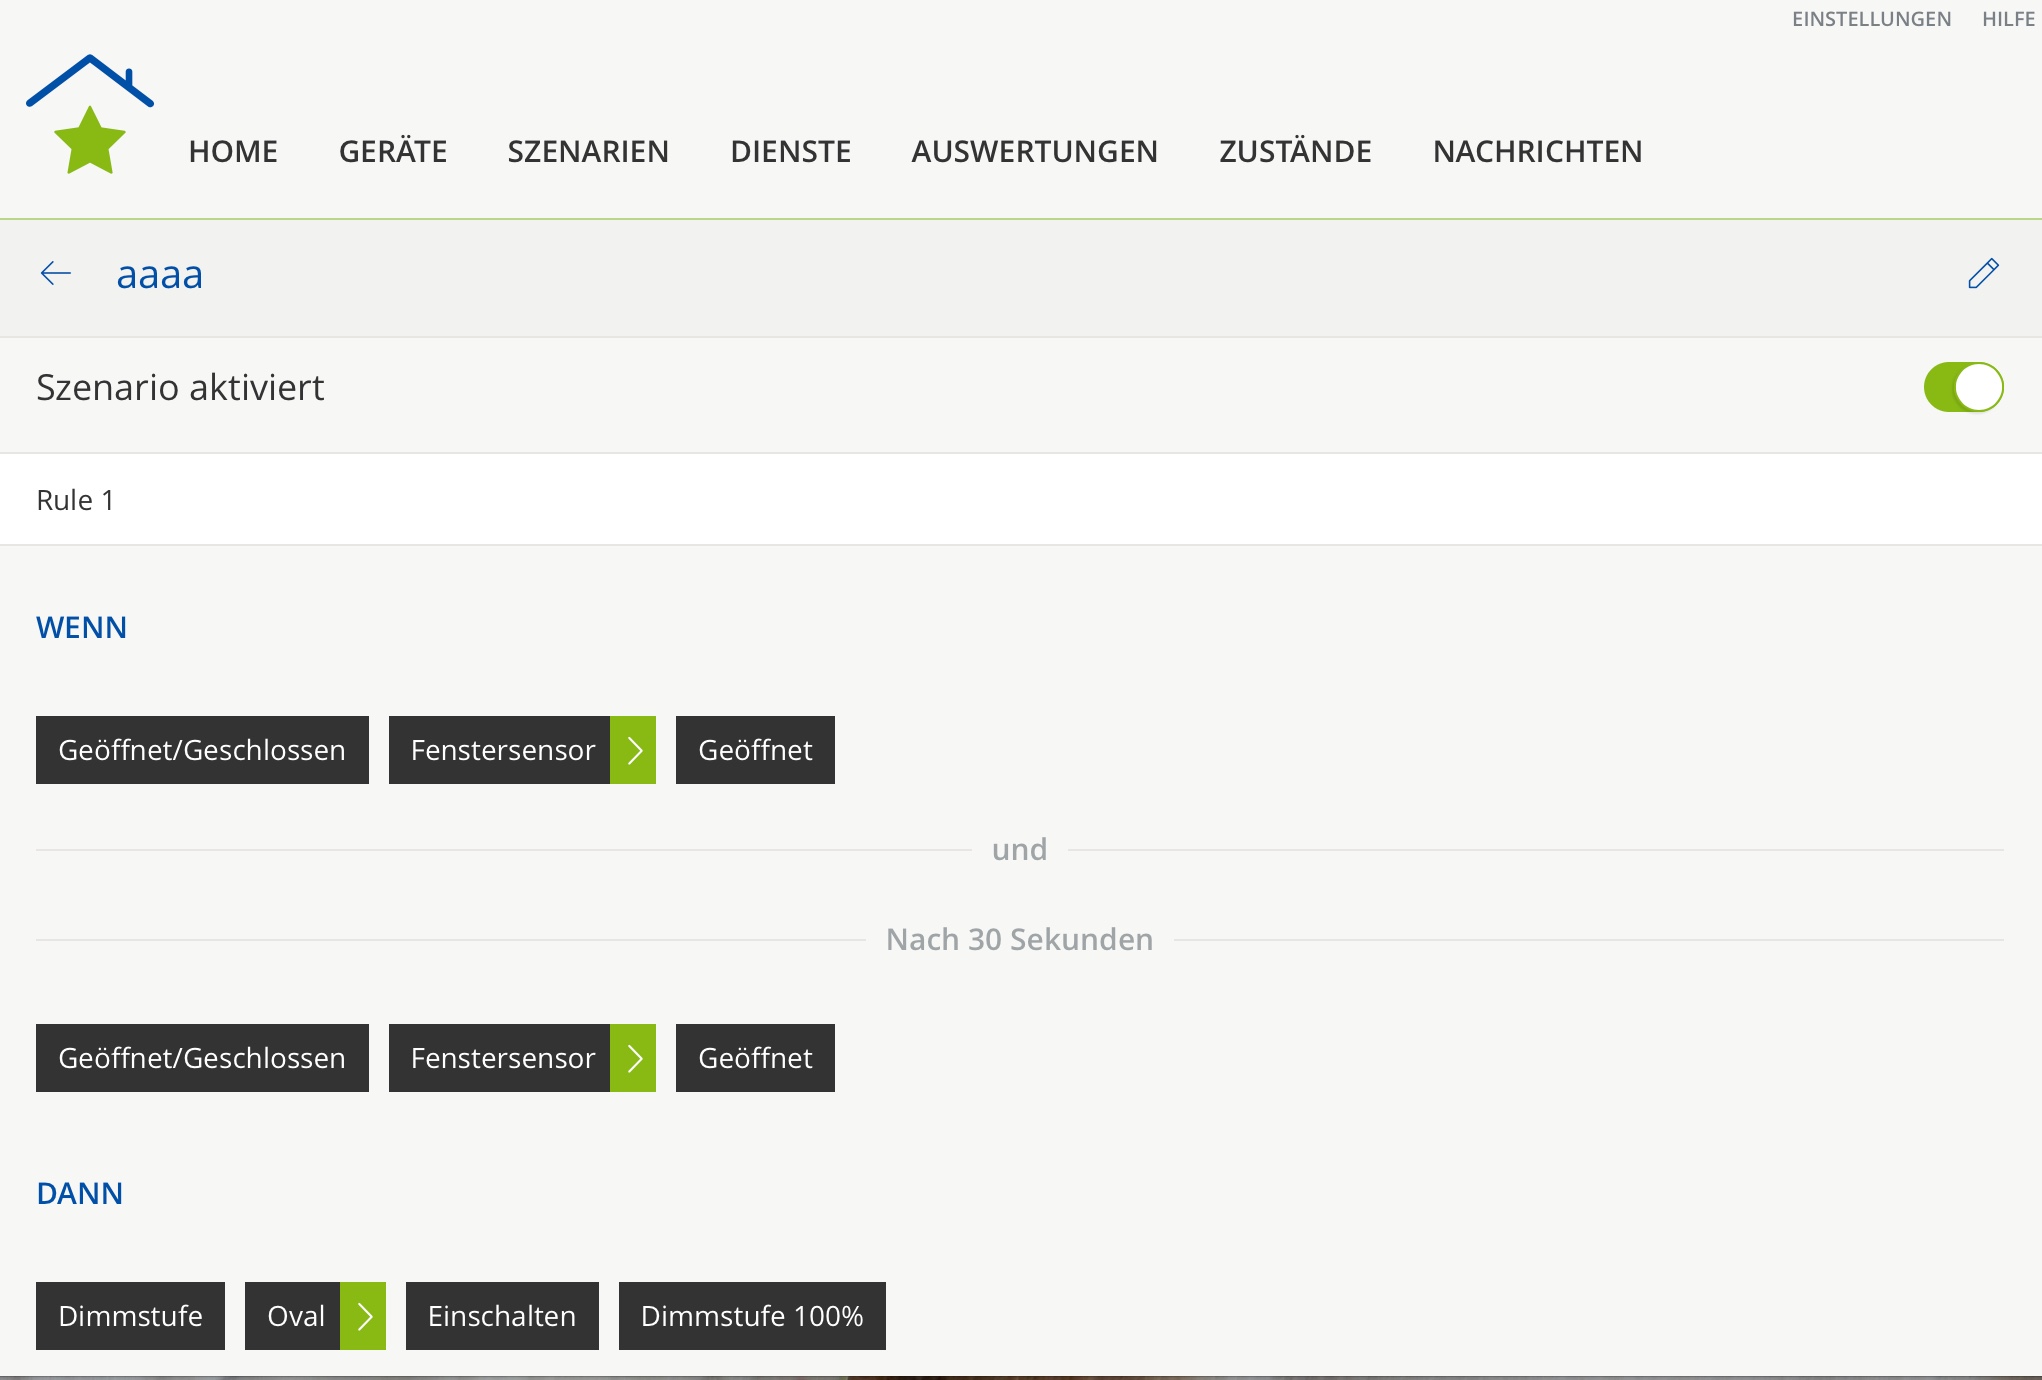Switch to ZUSTÄNDE page
Screen dimensions: 2042x1380
(x=1295, y=152)
